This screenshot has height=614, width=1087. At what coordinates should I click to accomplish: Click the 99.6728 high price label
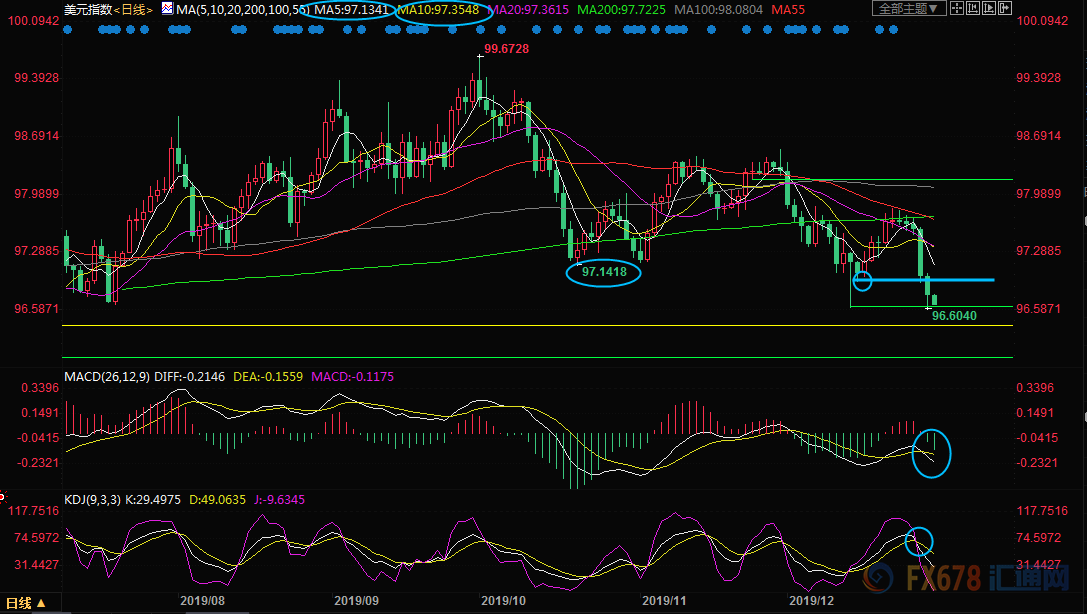506,49
